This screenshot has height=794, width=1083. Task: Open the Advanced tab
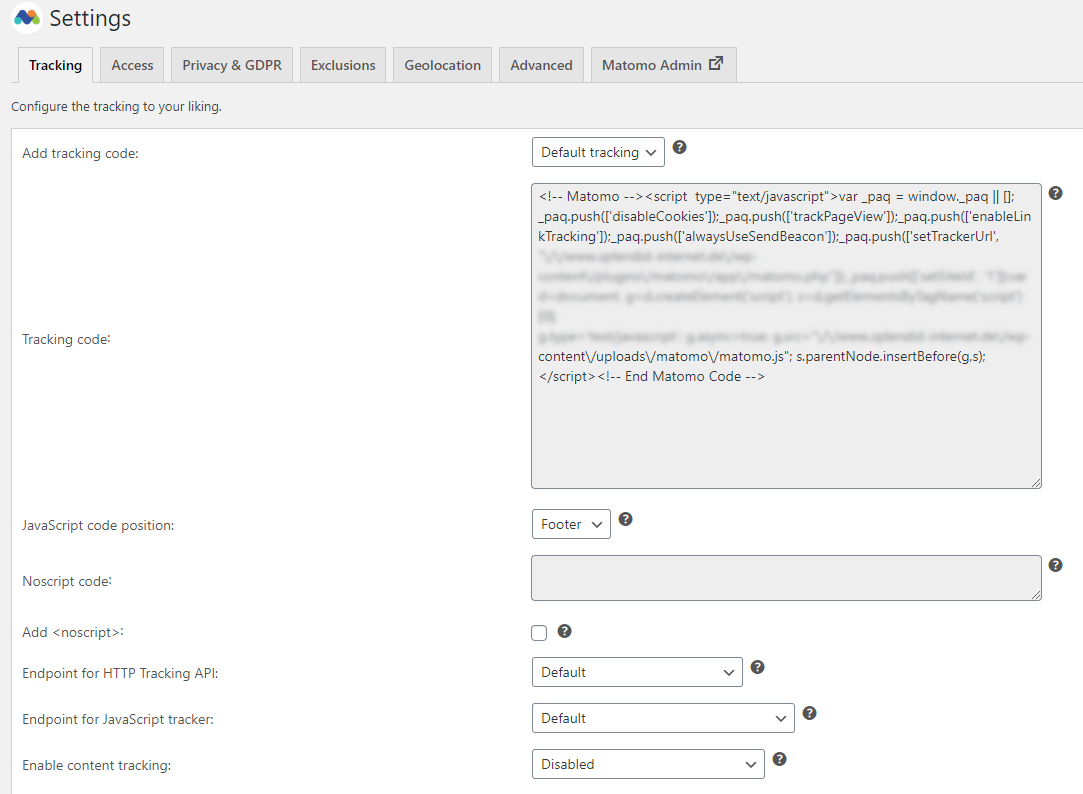pyautogui.click(x=542, y=65)
